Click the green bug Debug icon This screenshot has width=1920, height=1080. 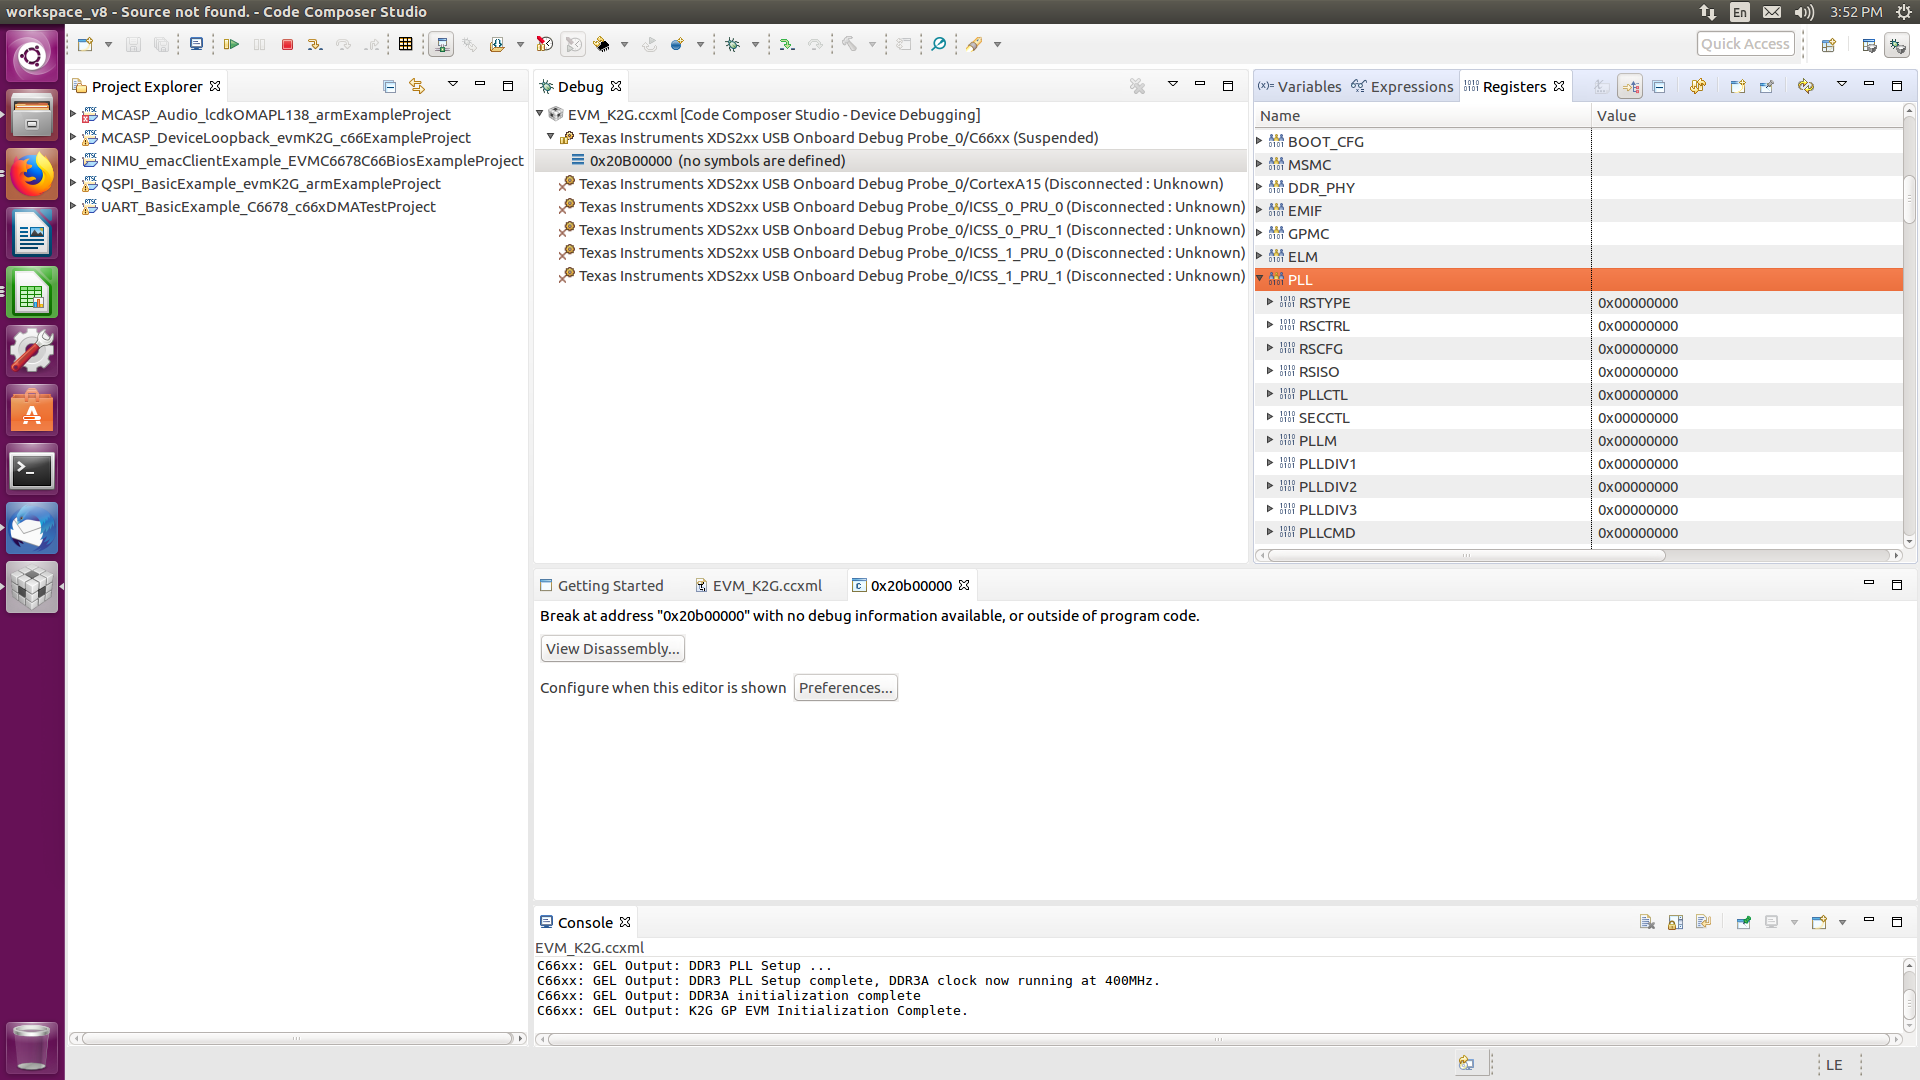click(733, 45)
